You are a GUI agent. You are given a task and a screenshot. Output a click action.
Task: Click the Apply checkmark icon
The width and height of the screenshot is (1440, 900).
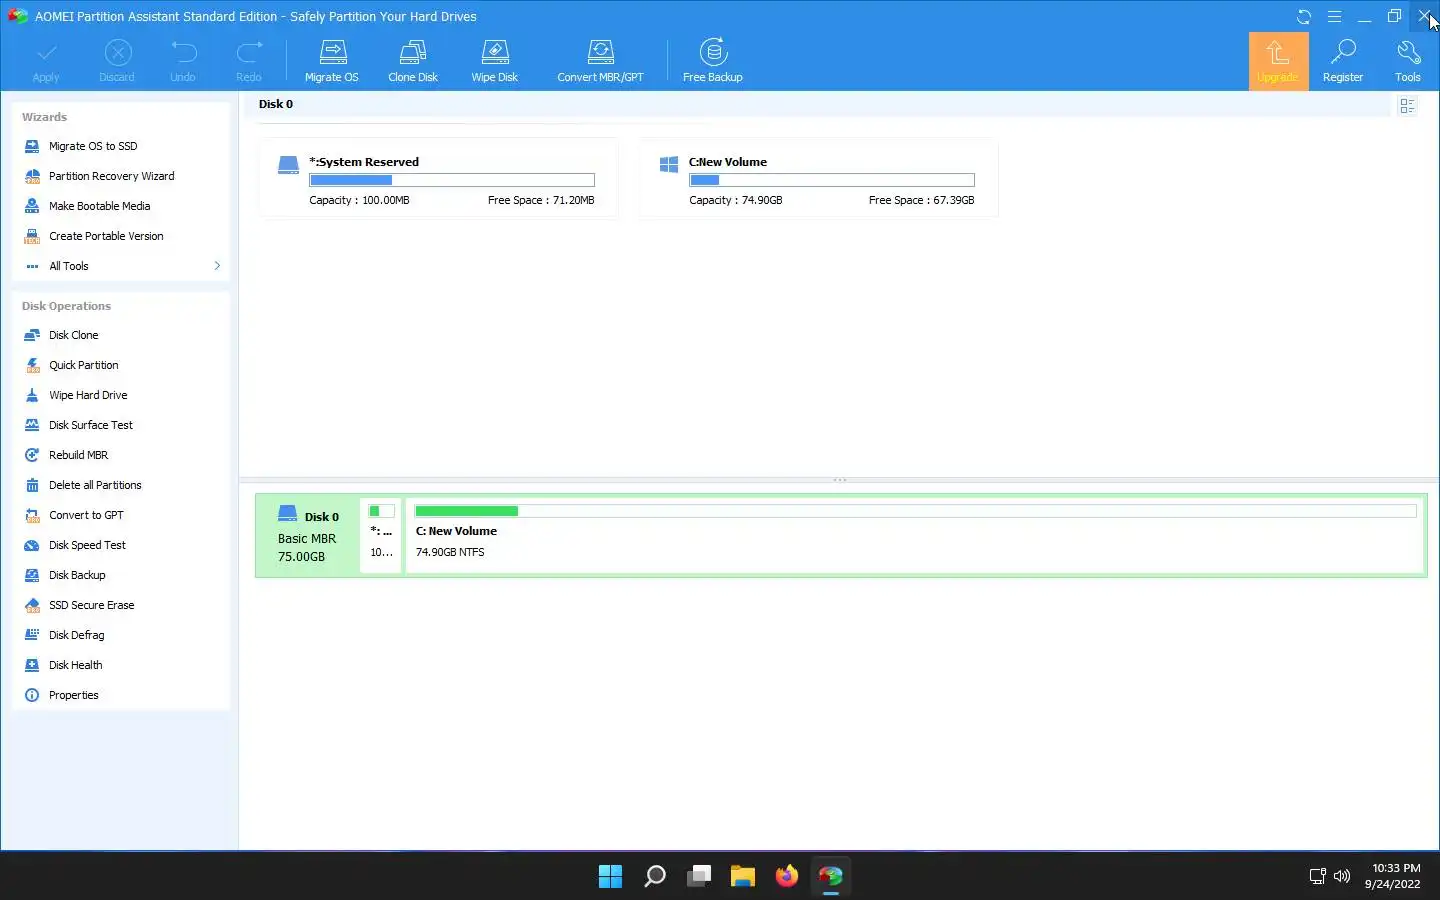point(46,52)
